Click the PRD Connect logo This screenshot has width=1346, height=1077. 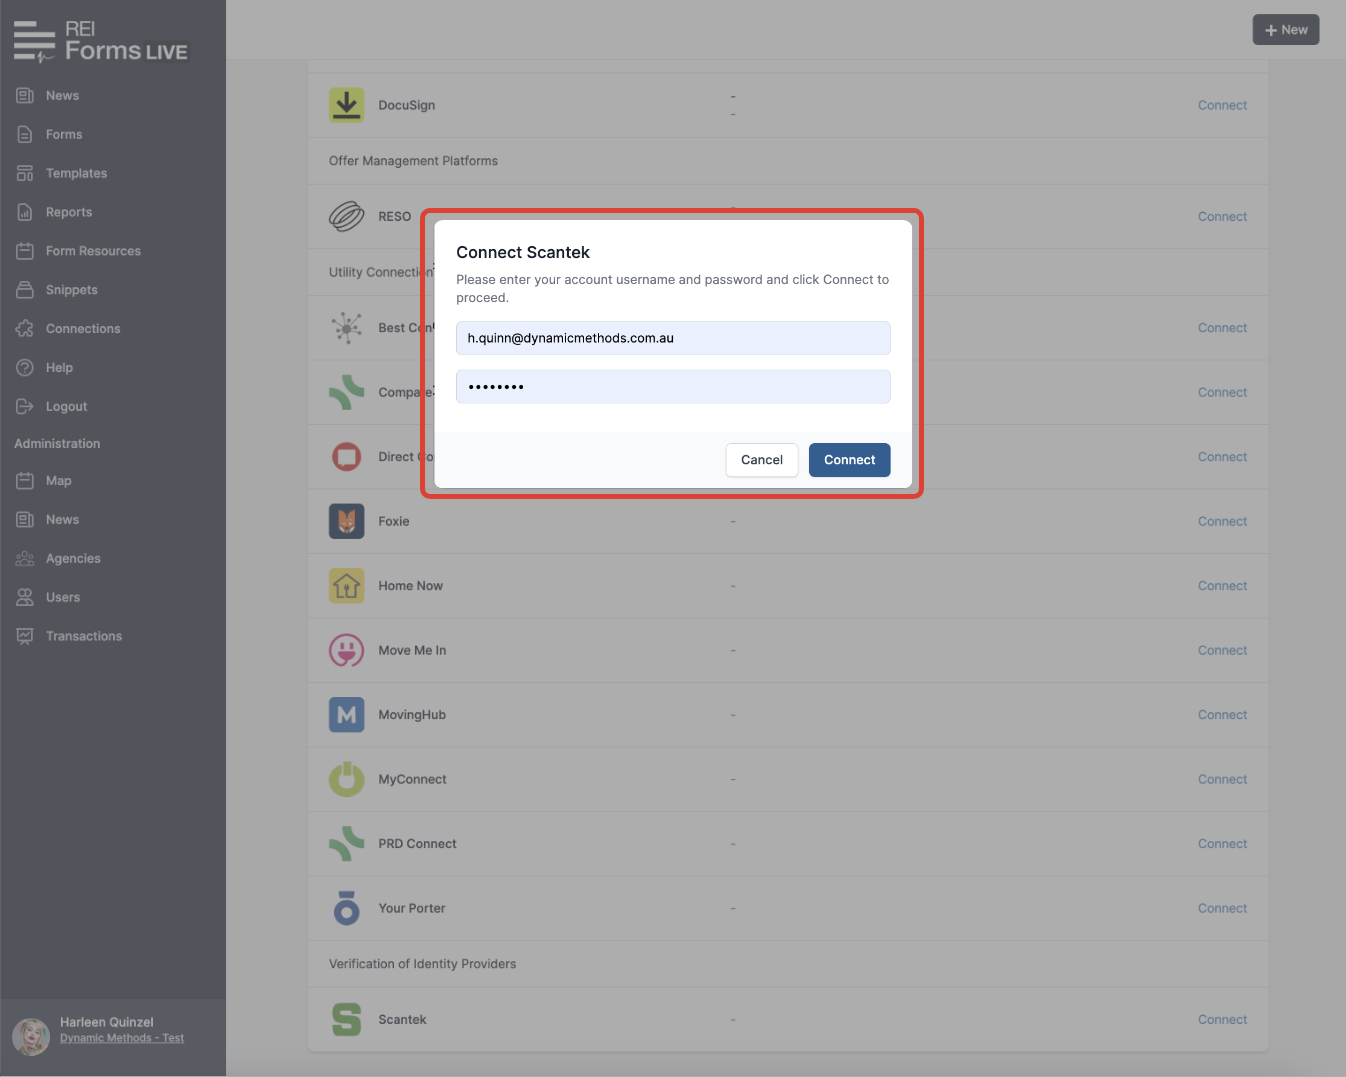347,844
